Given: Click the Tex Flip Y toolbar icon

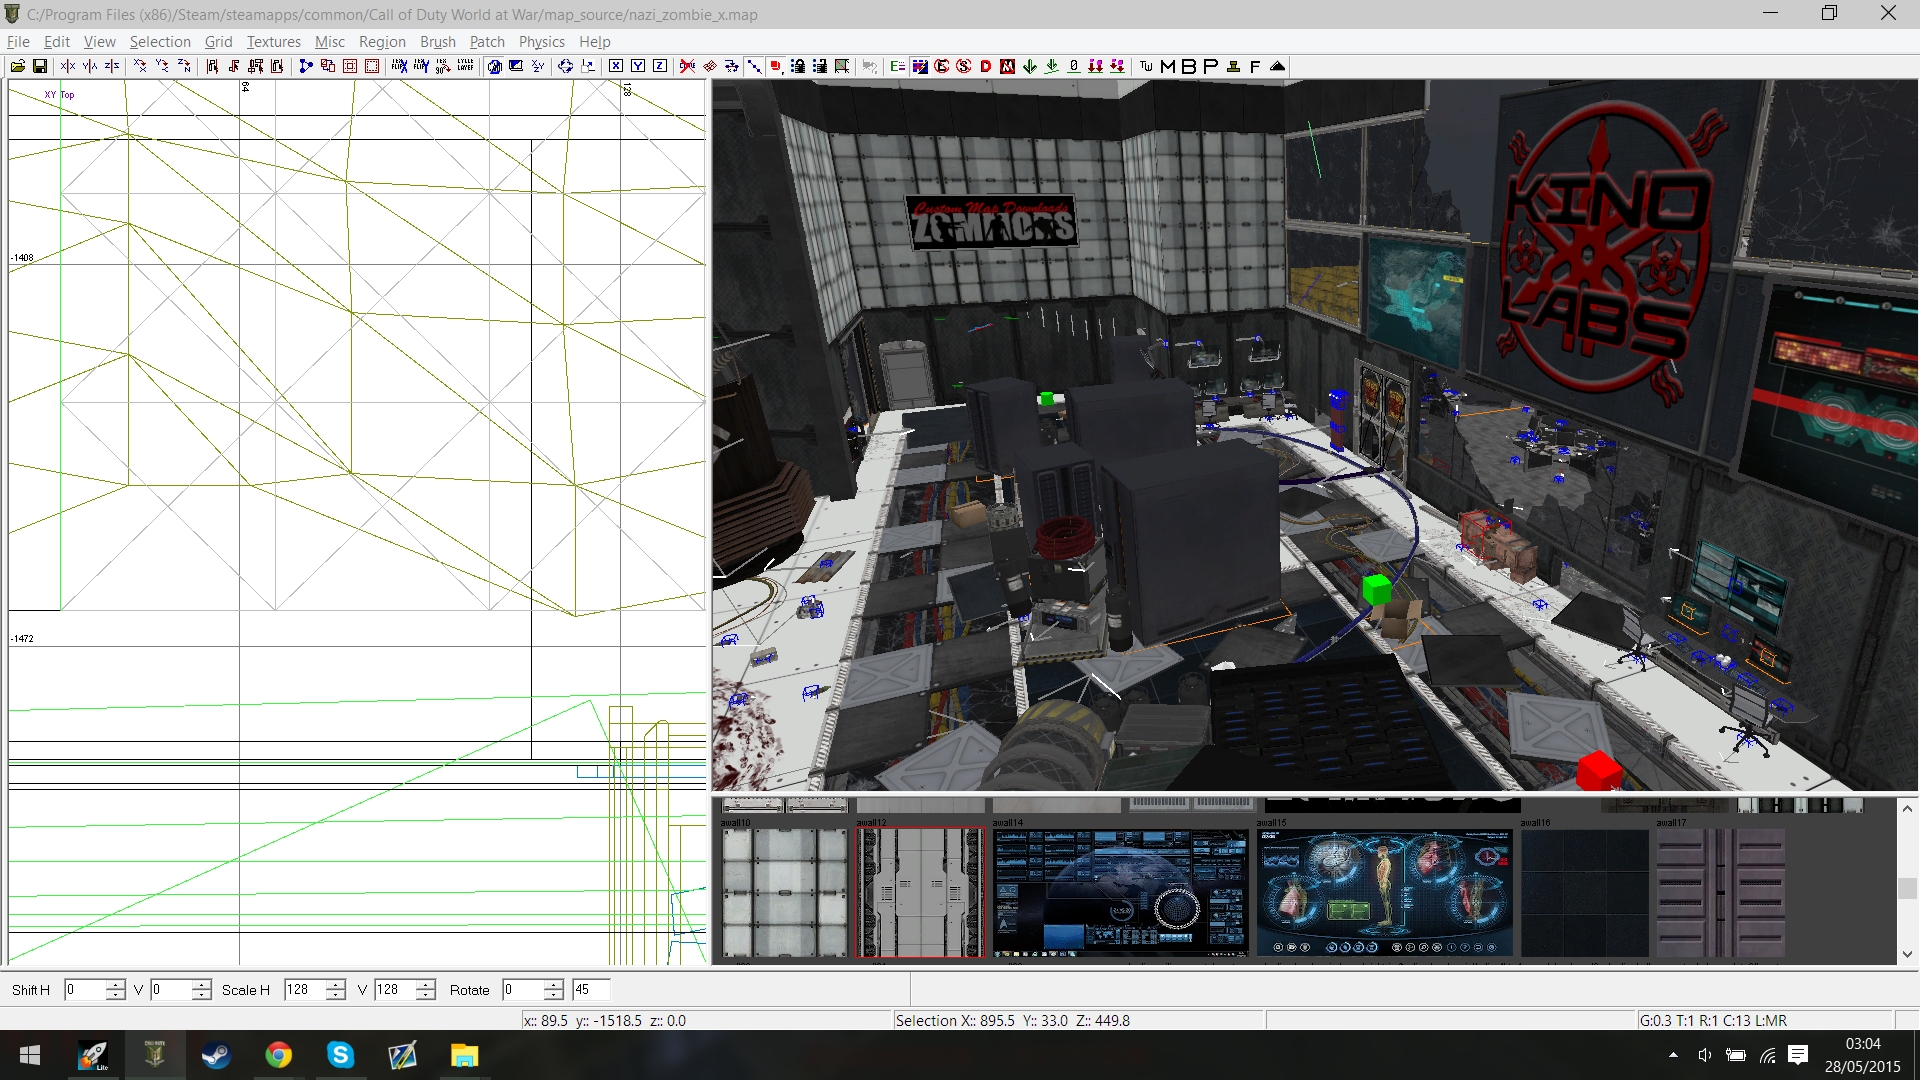Looking at the screenshot, I should (421, 66).
